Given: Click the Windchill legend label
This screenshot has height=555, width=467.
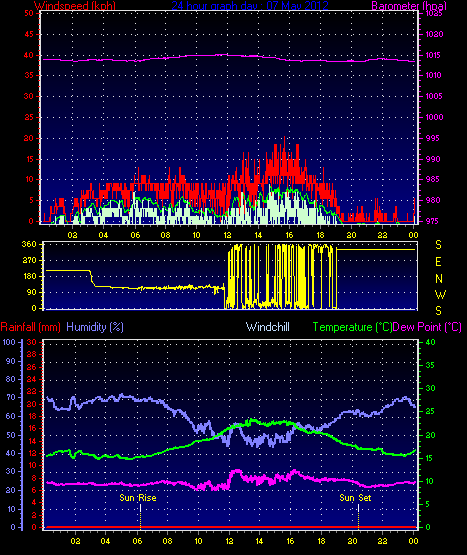Looking at the screenshot, I should [268, 327].
